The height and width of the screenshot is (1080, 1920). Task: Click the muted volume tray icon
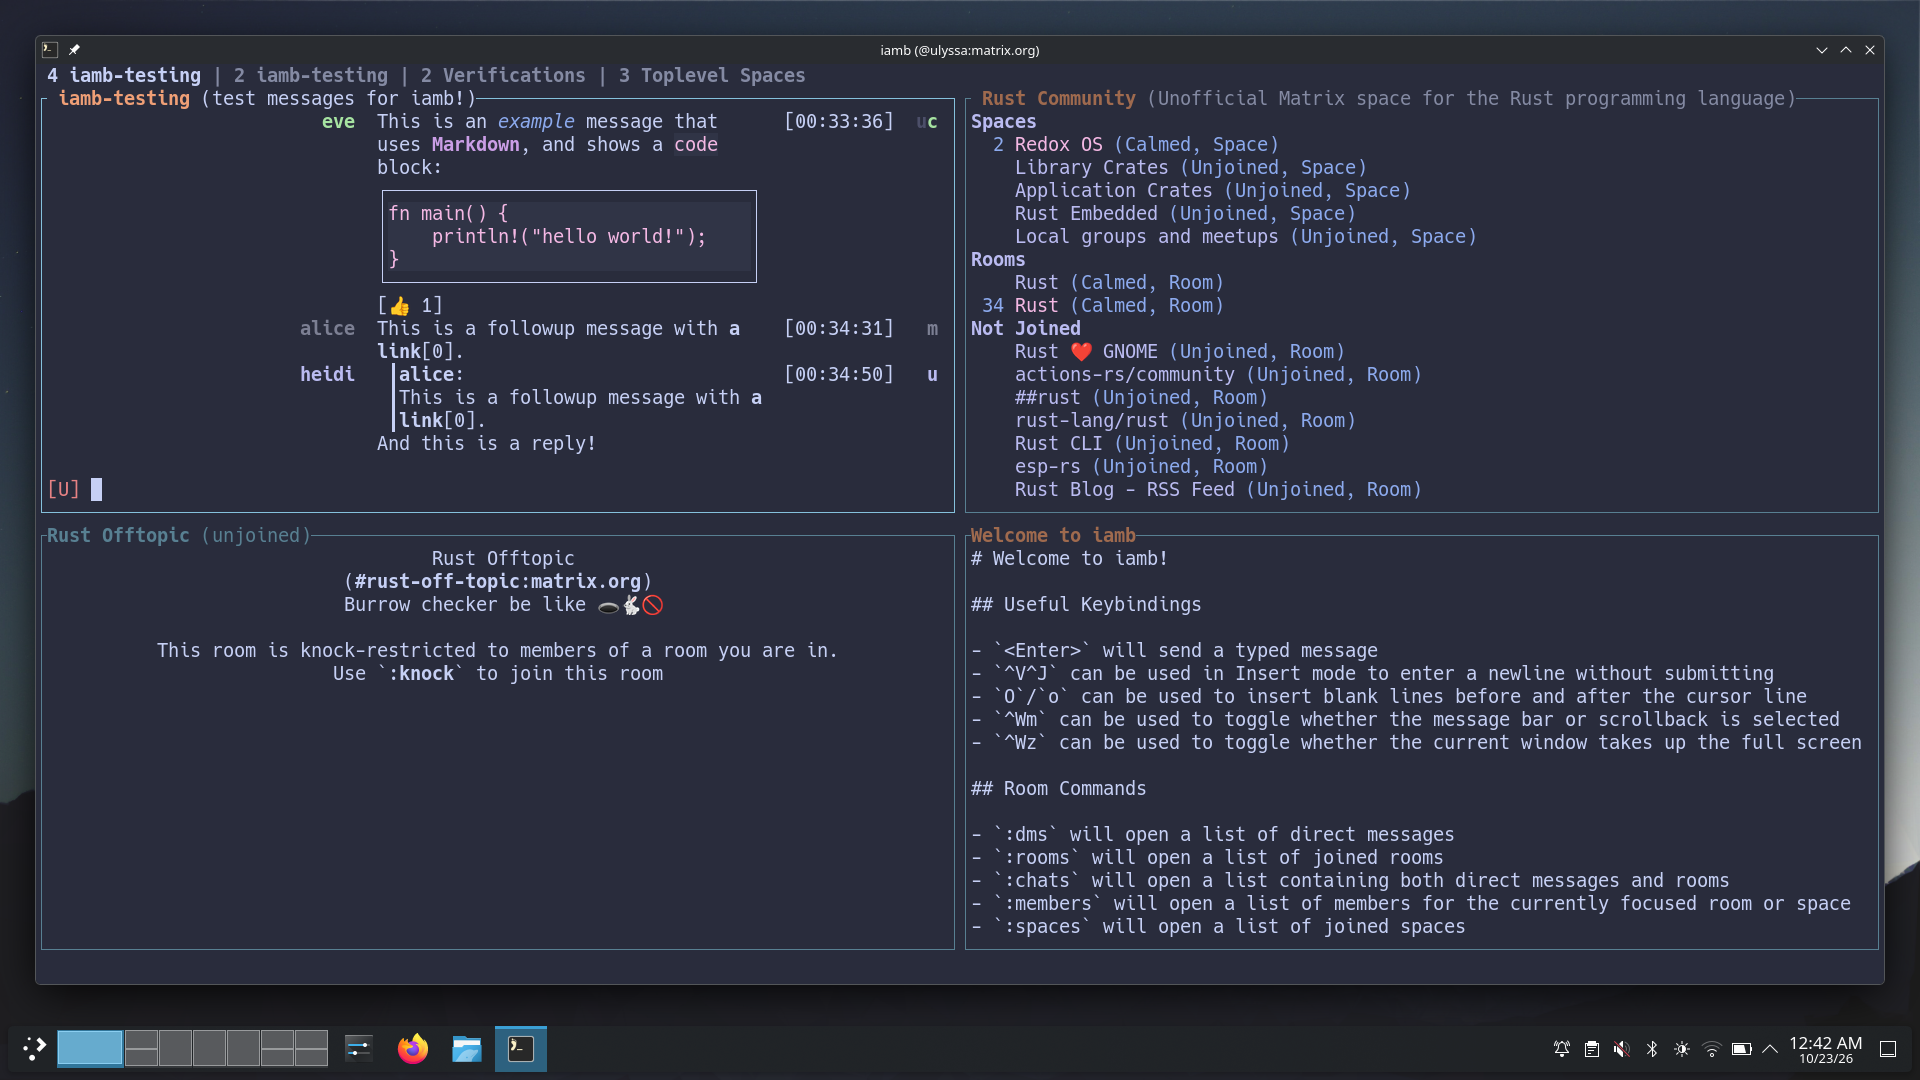(x=1621, y=1049)
